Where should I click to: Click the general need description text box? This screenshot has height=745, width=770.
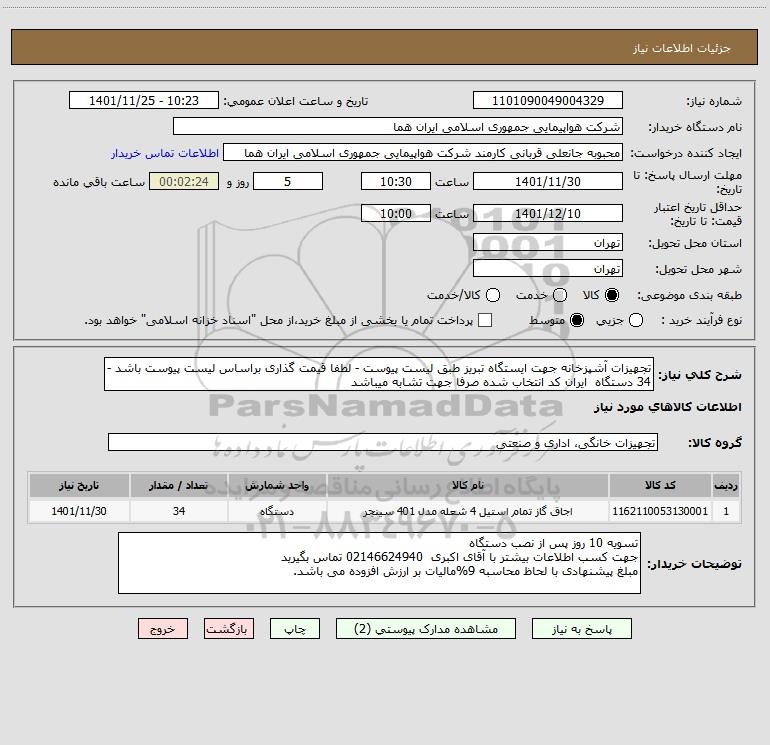(379, 375)
